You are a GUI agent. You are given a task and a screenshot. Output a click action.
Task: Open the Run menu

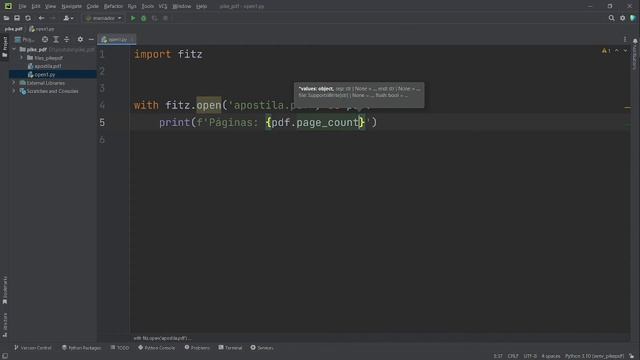click(x=132, y=6)
